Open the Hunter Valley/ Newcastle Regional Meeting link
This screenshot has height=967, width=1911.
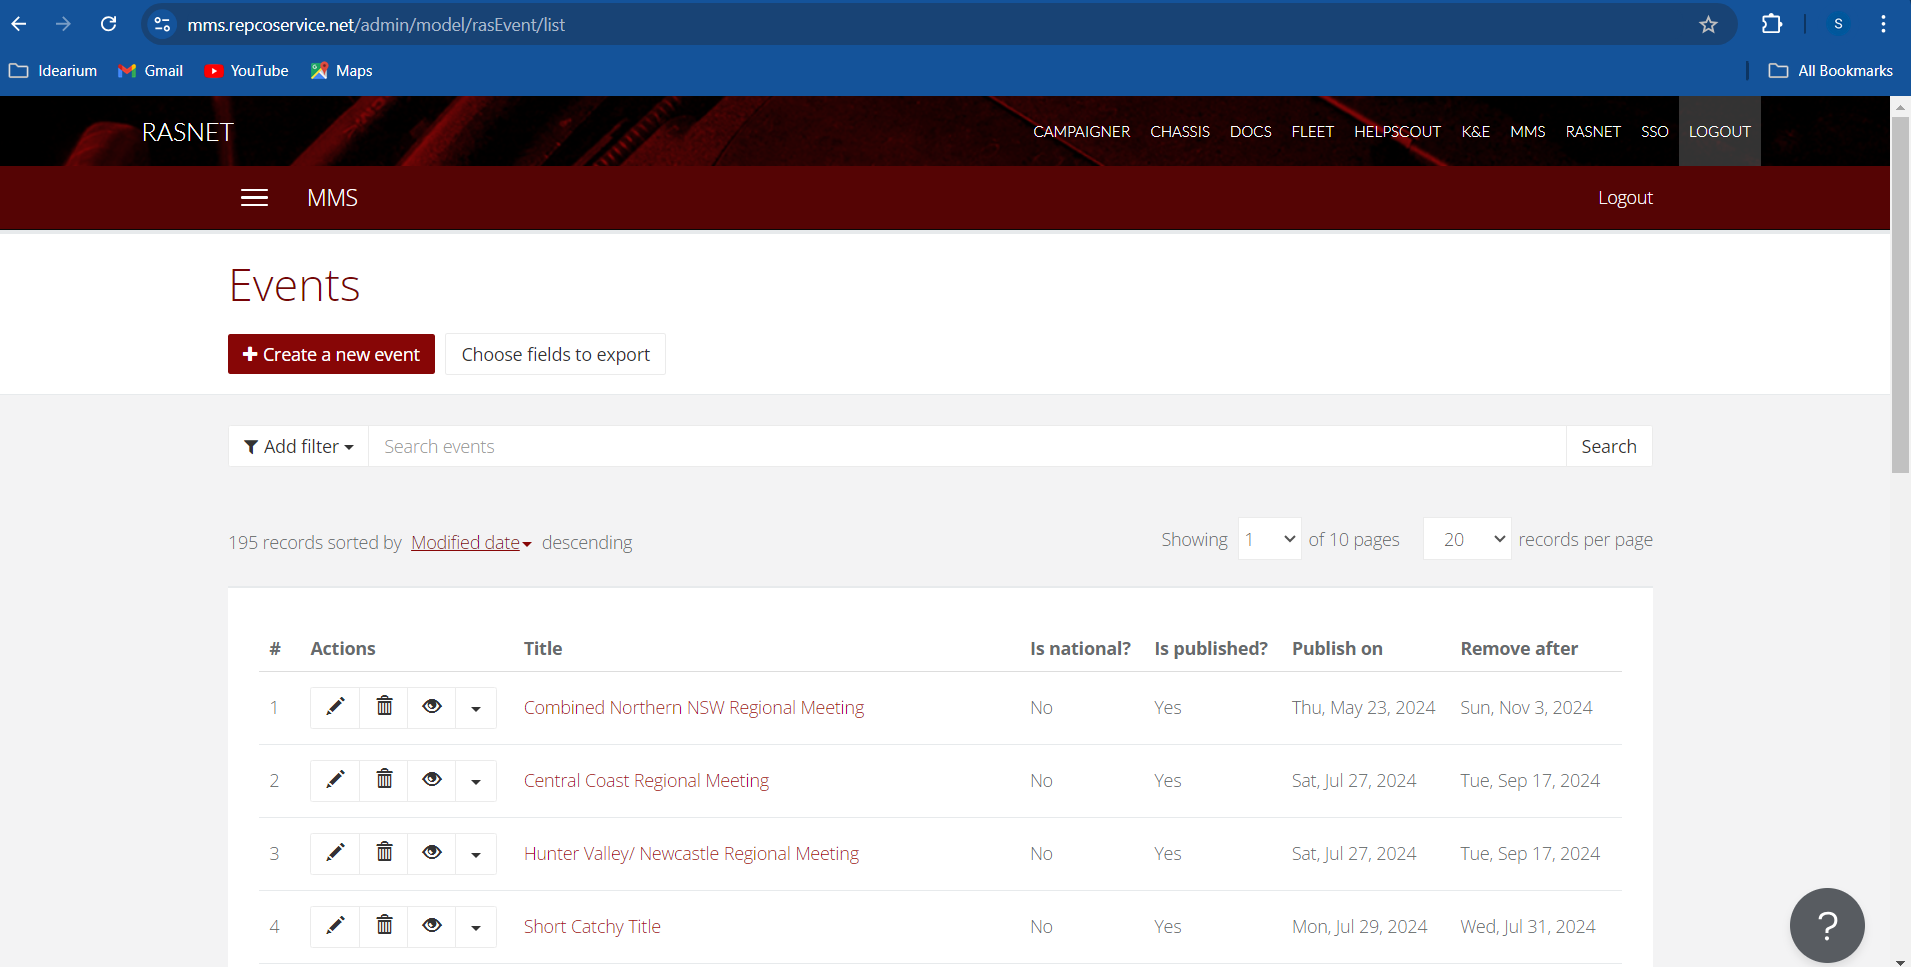point(691,854)
